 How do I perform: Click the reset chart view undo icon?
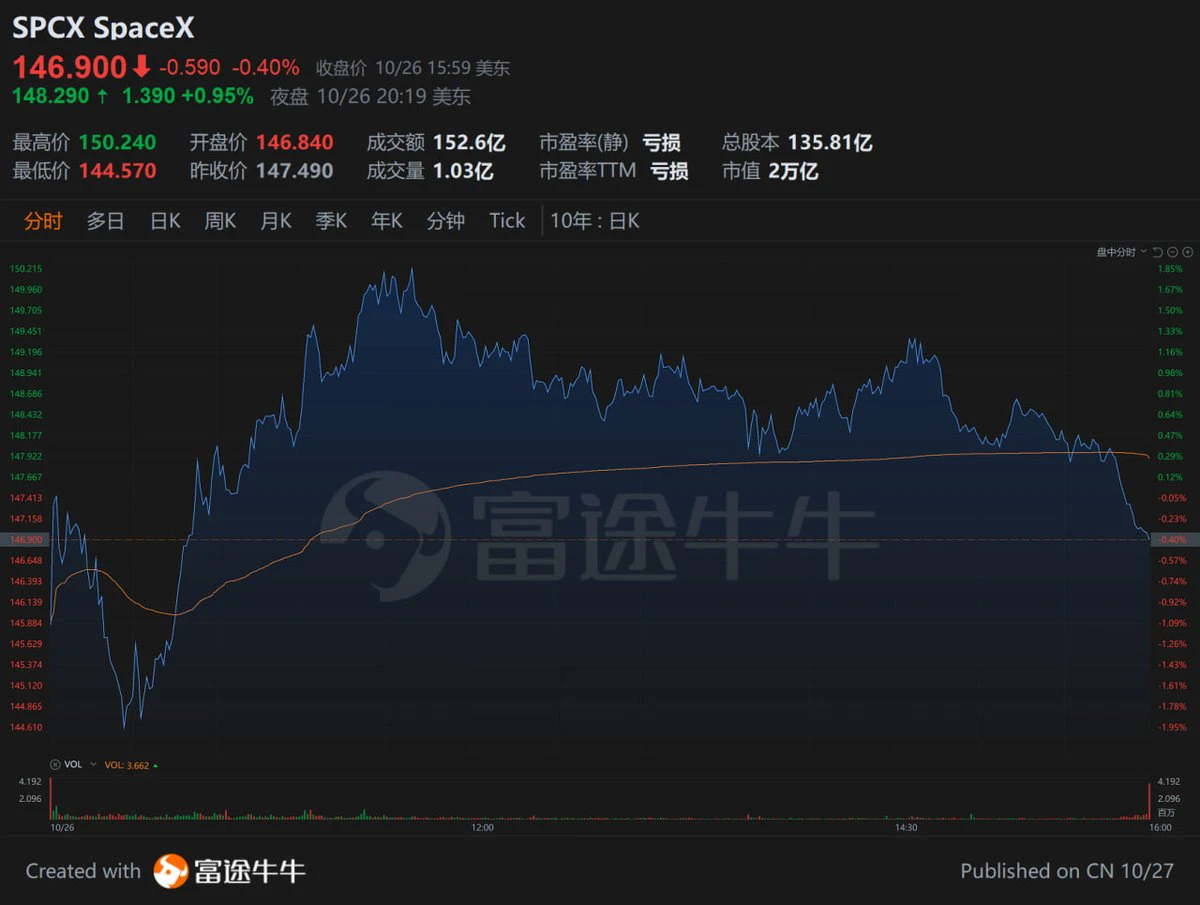click(1157, 252)
